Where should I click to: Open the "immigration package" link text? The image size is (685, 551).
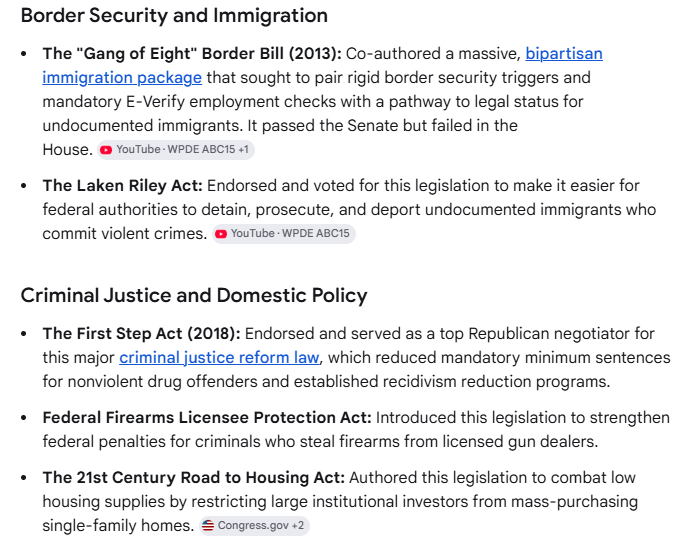[x=122, y=78]
